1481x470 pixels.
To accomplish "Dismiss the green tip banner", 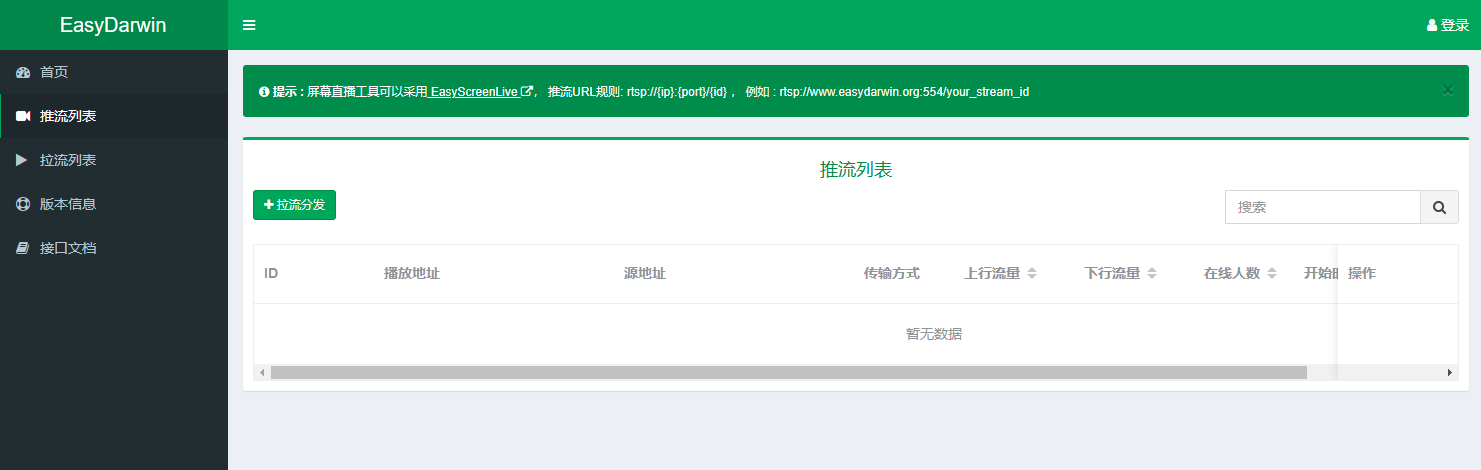I will click(1447, 90).
